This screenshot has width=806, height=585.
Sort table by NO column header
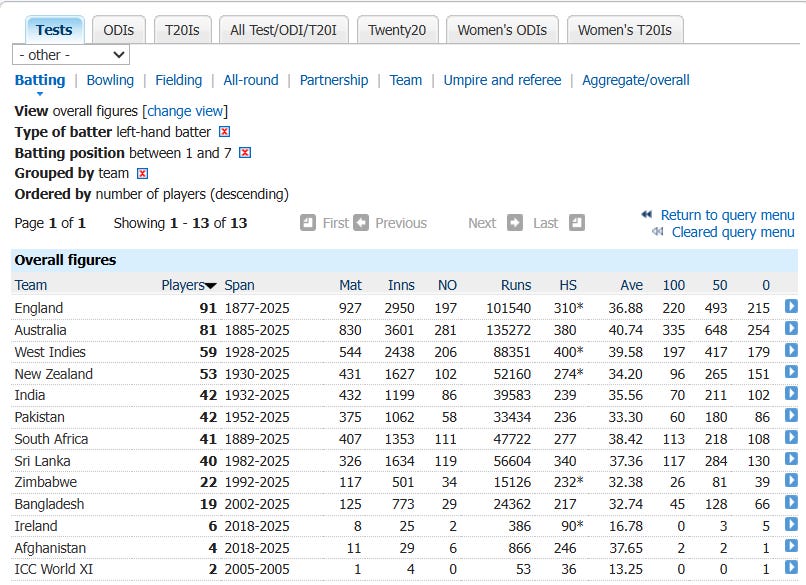(447, 285)
